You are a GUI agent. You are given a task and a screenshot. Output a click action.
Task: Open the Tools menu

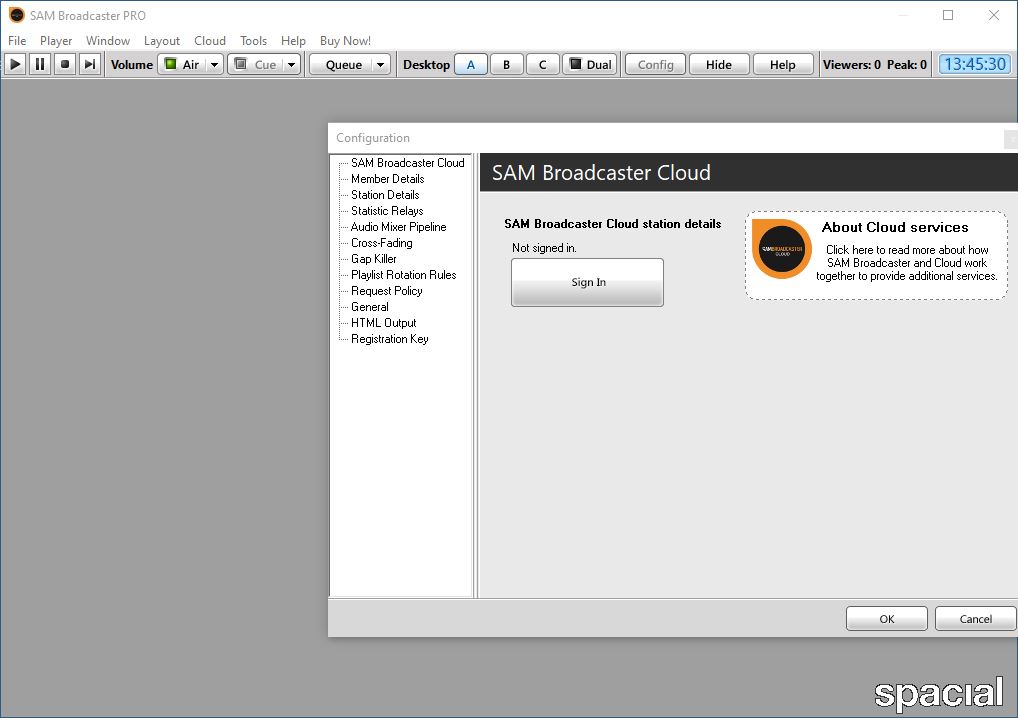click(x=253, y=40)
